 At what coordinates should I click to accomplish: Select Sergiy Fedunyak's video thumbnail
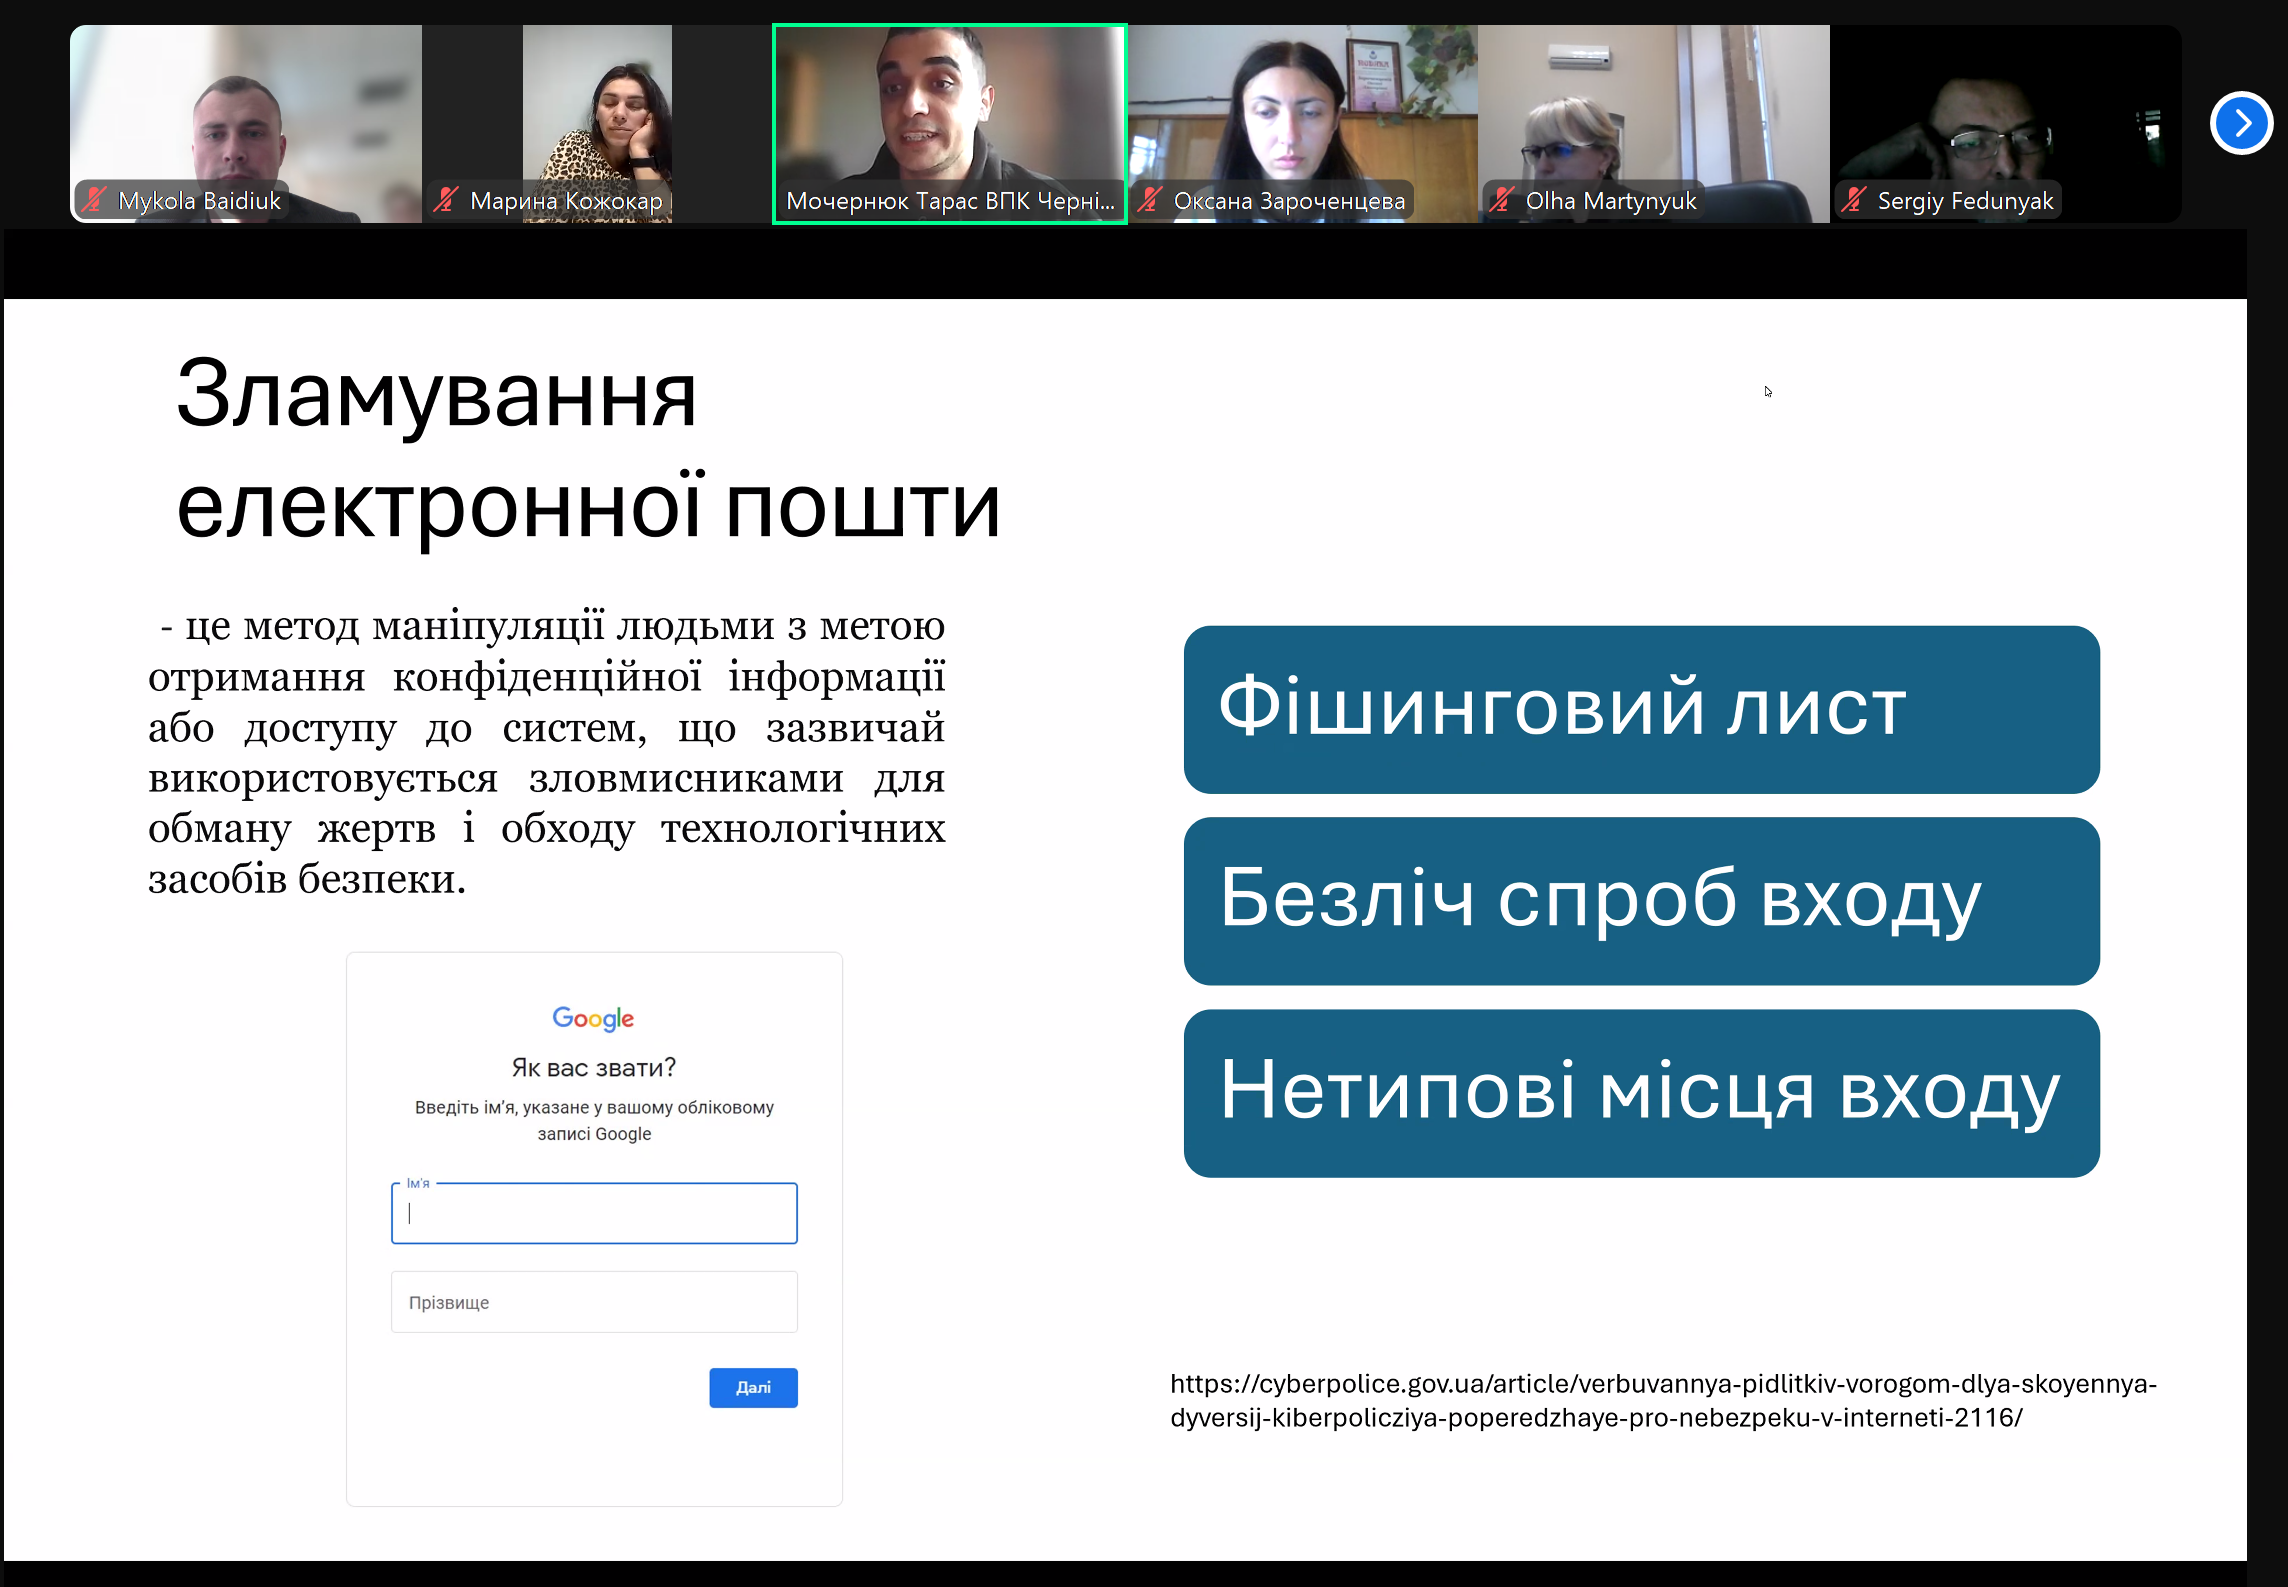click(2006, 124)
